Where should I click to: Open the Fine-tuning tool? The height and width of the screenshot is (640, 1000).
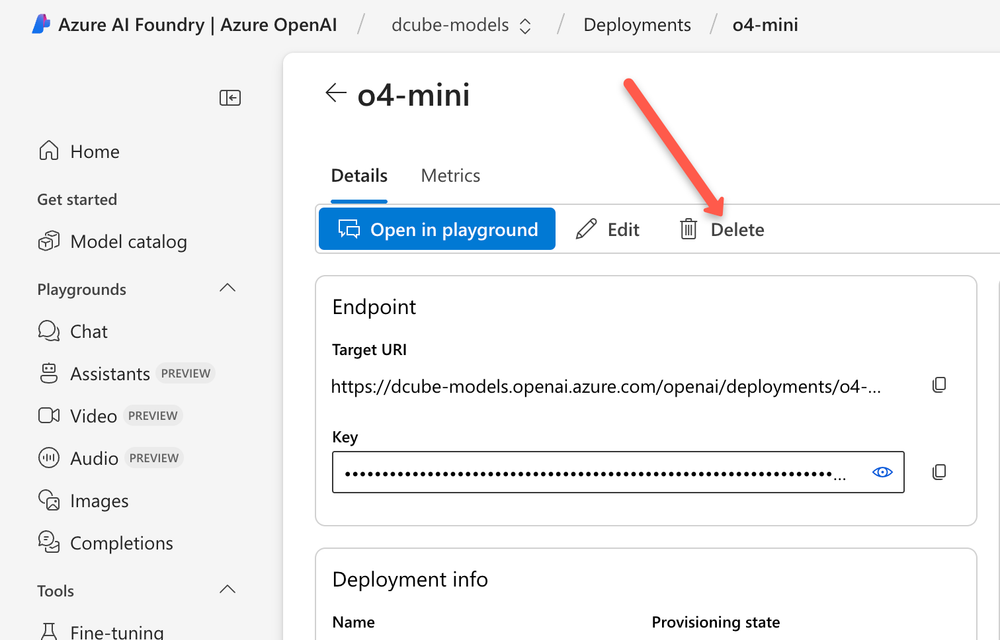(117, 630)
